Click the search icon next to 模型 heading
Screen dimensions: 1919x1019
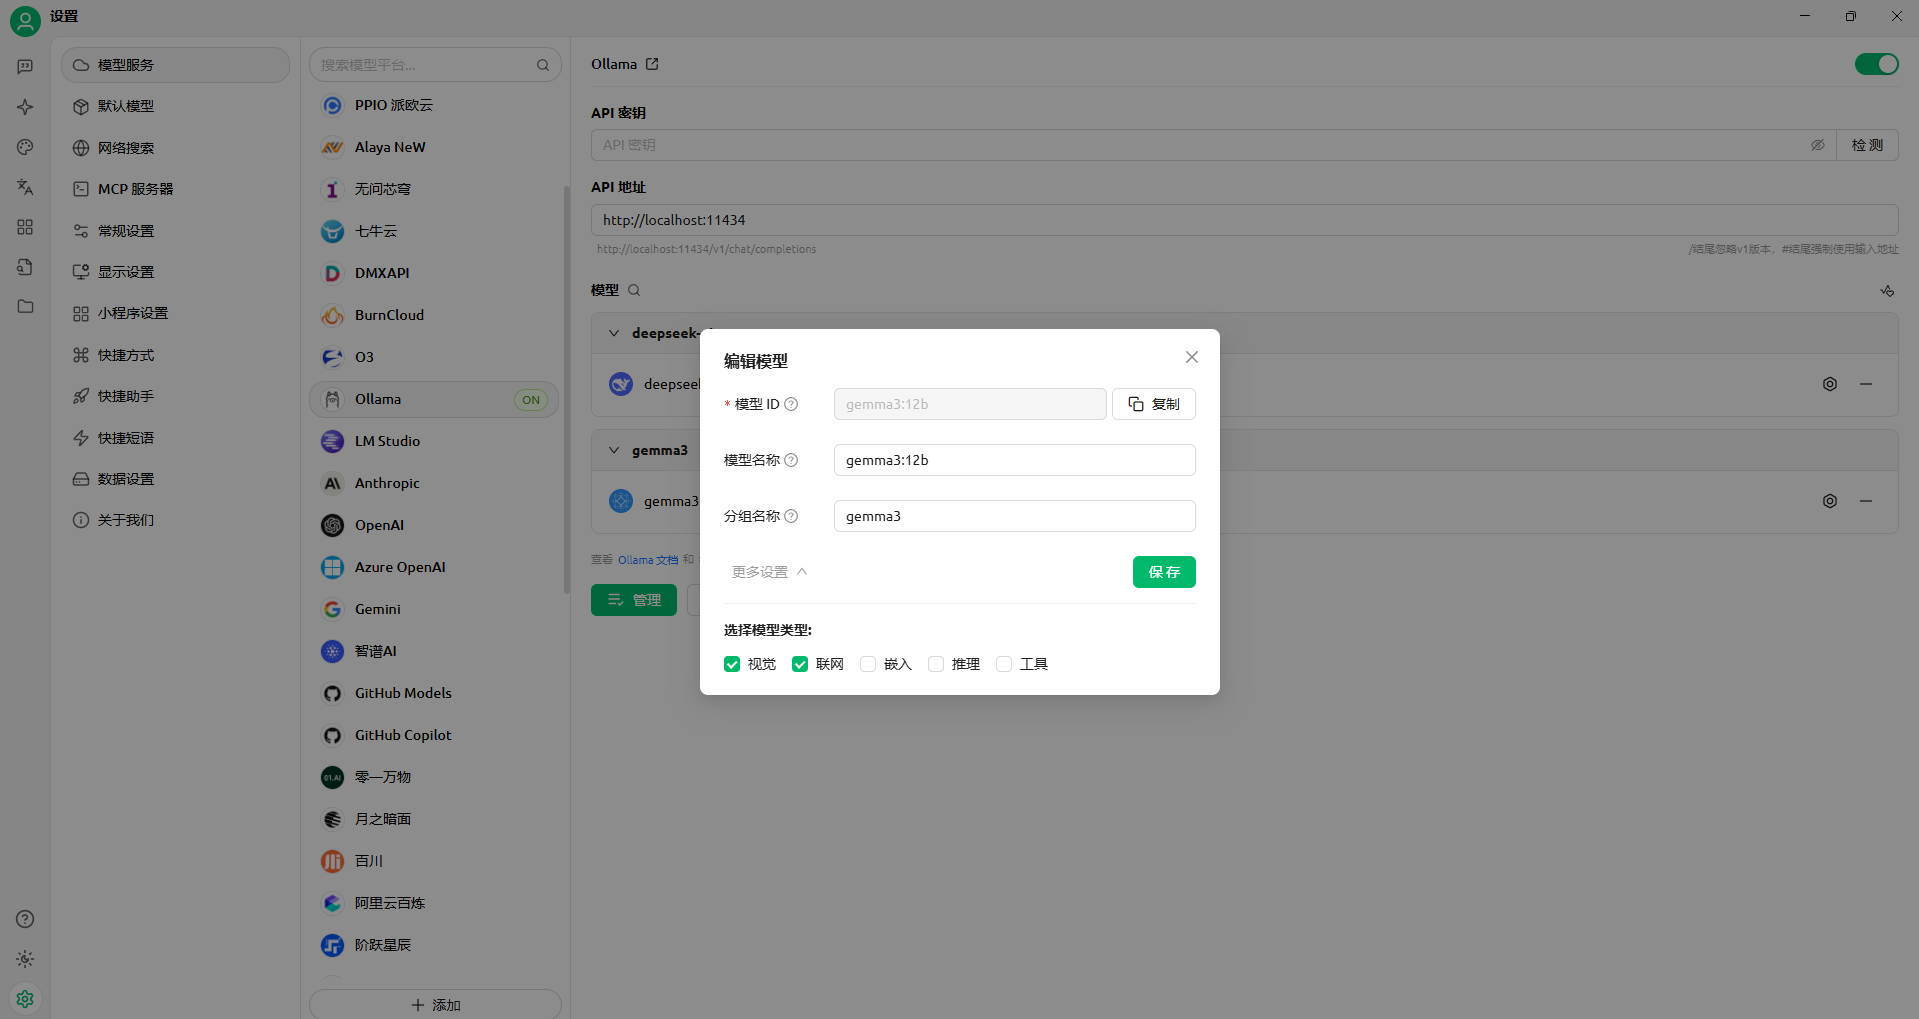tap(634, 290)
